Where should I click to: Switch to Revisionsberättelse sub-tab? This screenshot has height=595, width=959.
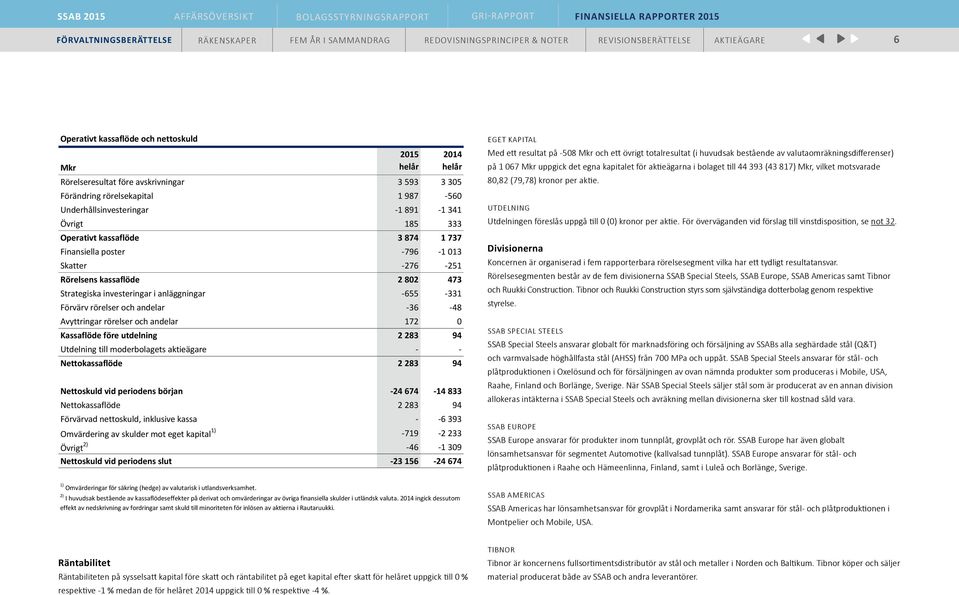point(645,40)
